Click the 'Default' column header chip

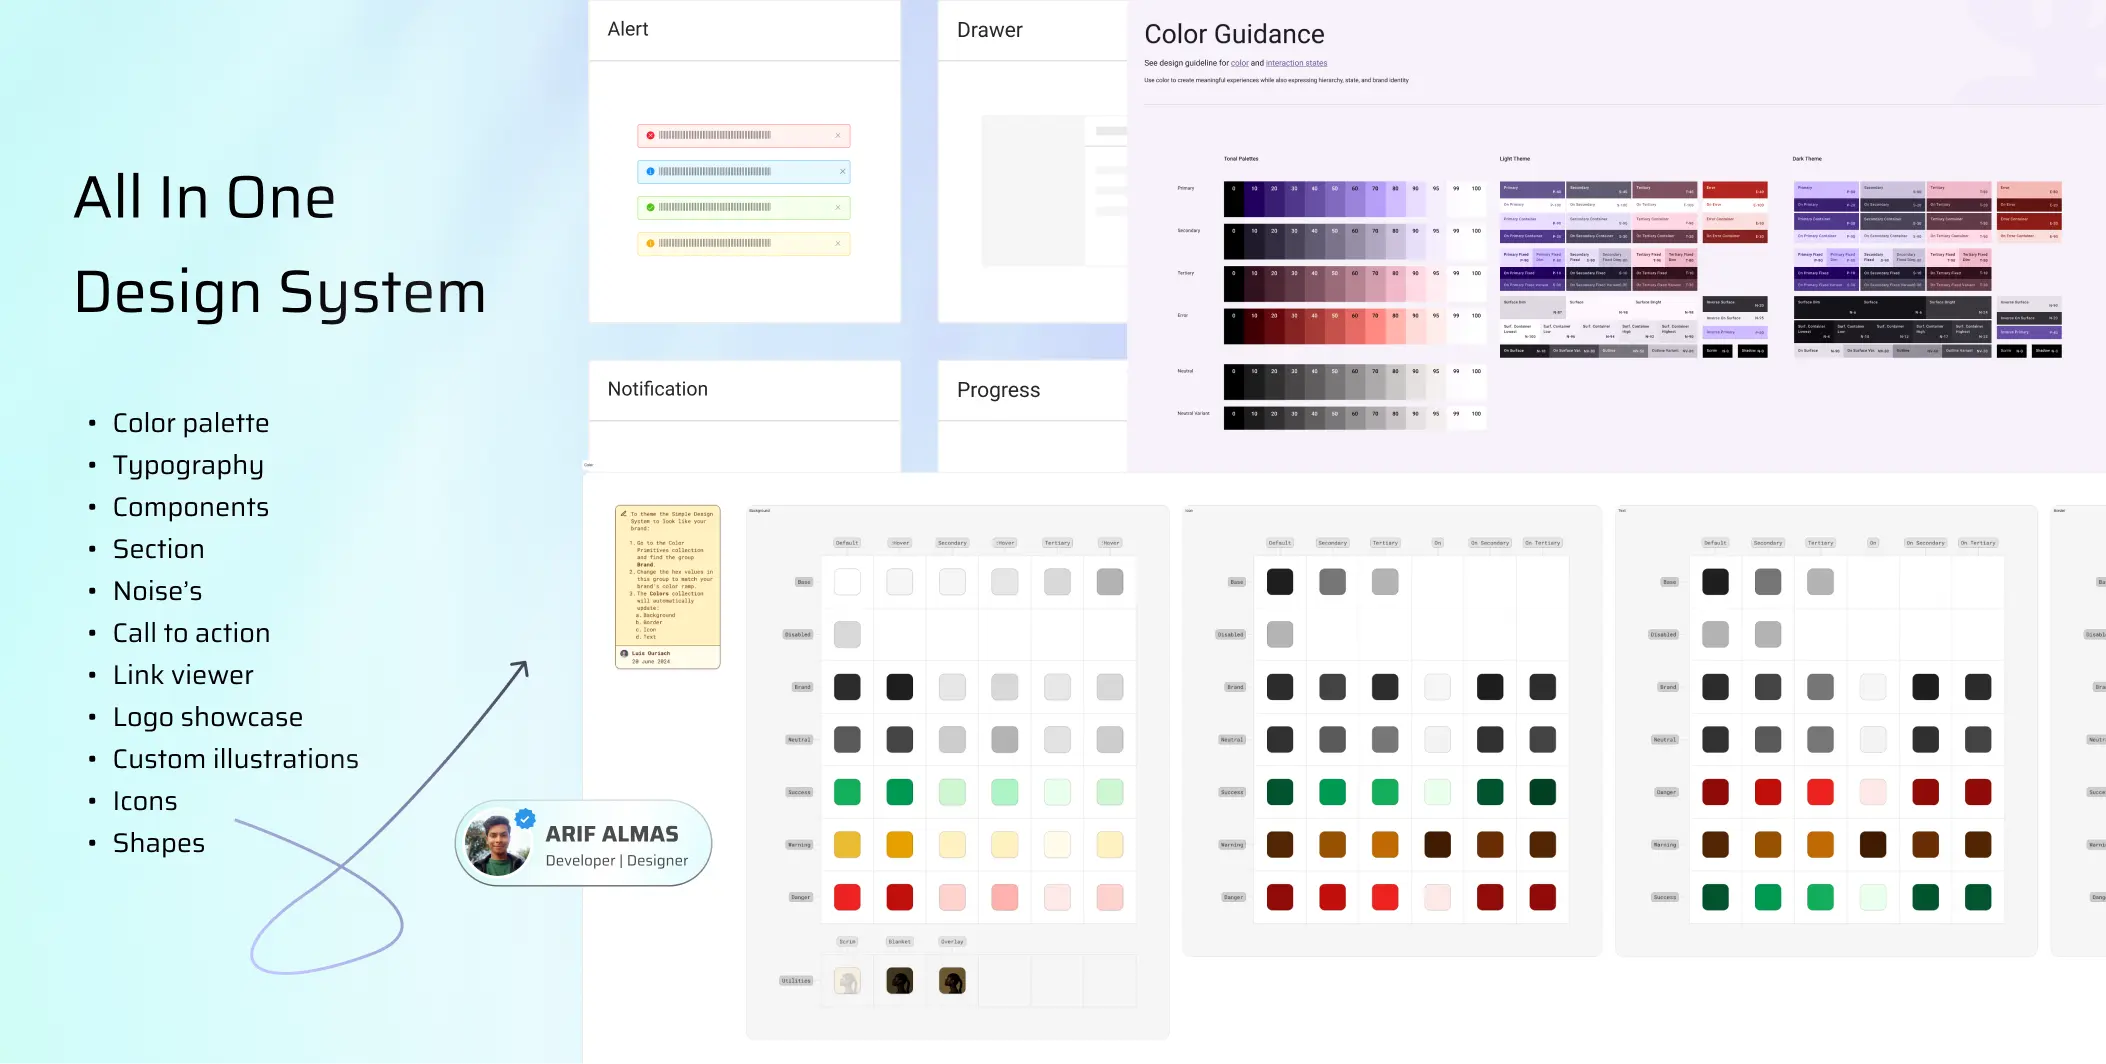(846, 542)
